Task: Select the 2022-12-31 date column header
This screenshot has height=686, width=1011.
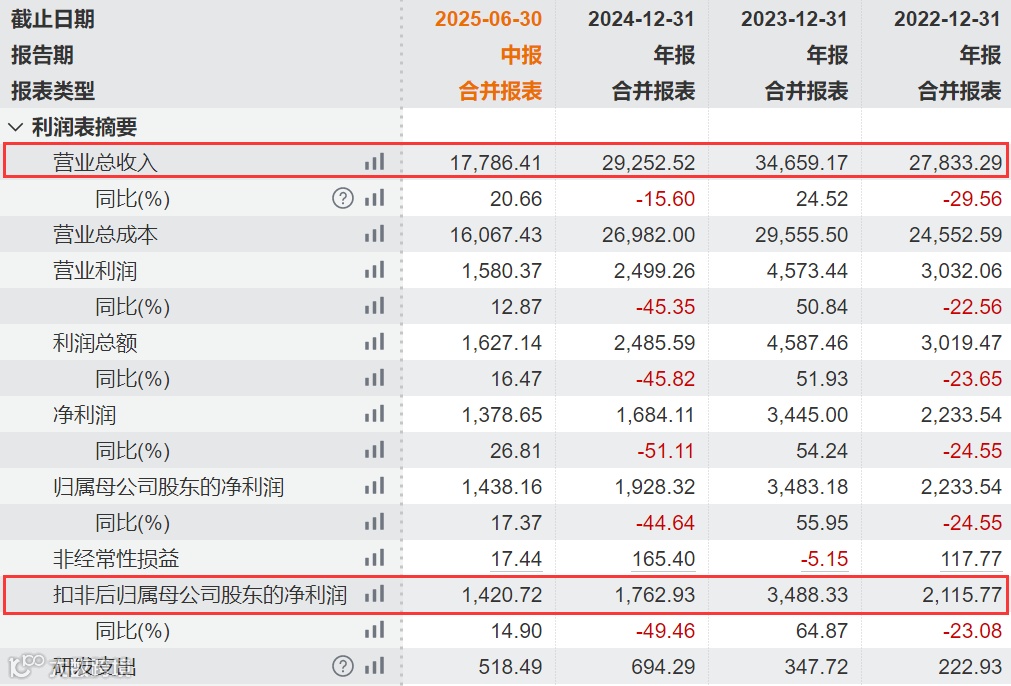Action: coord(947,19)
